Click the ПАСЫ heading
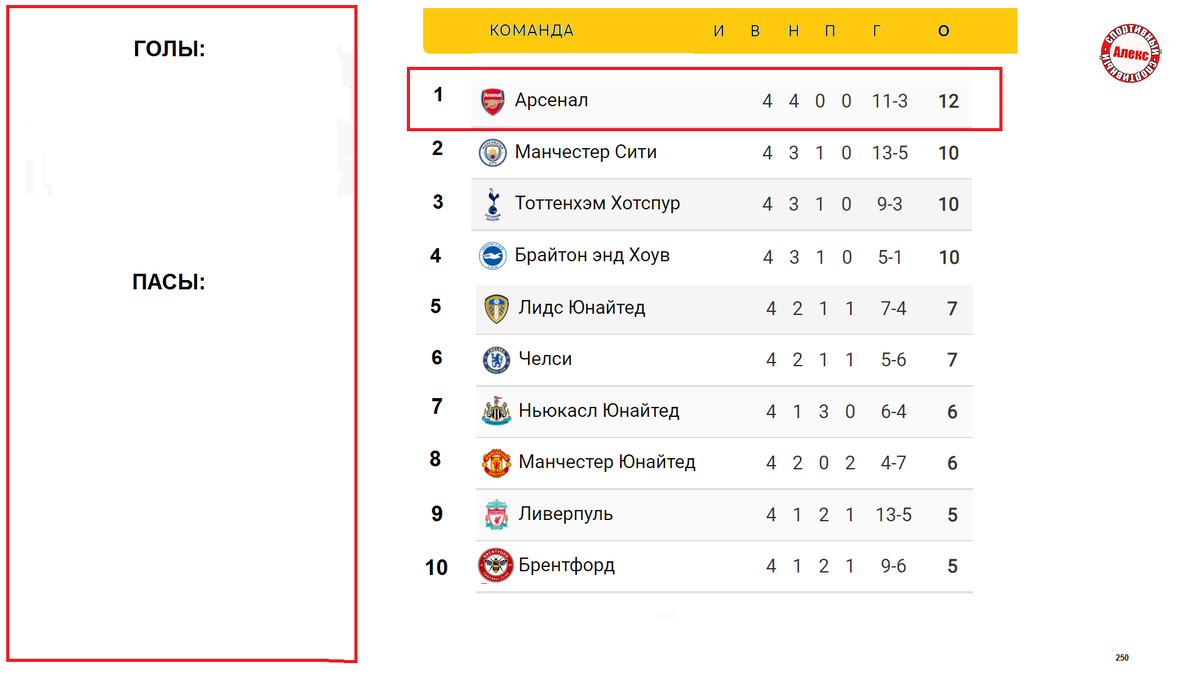 click(169, 283)
